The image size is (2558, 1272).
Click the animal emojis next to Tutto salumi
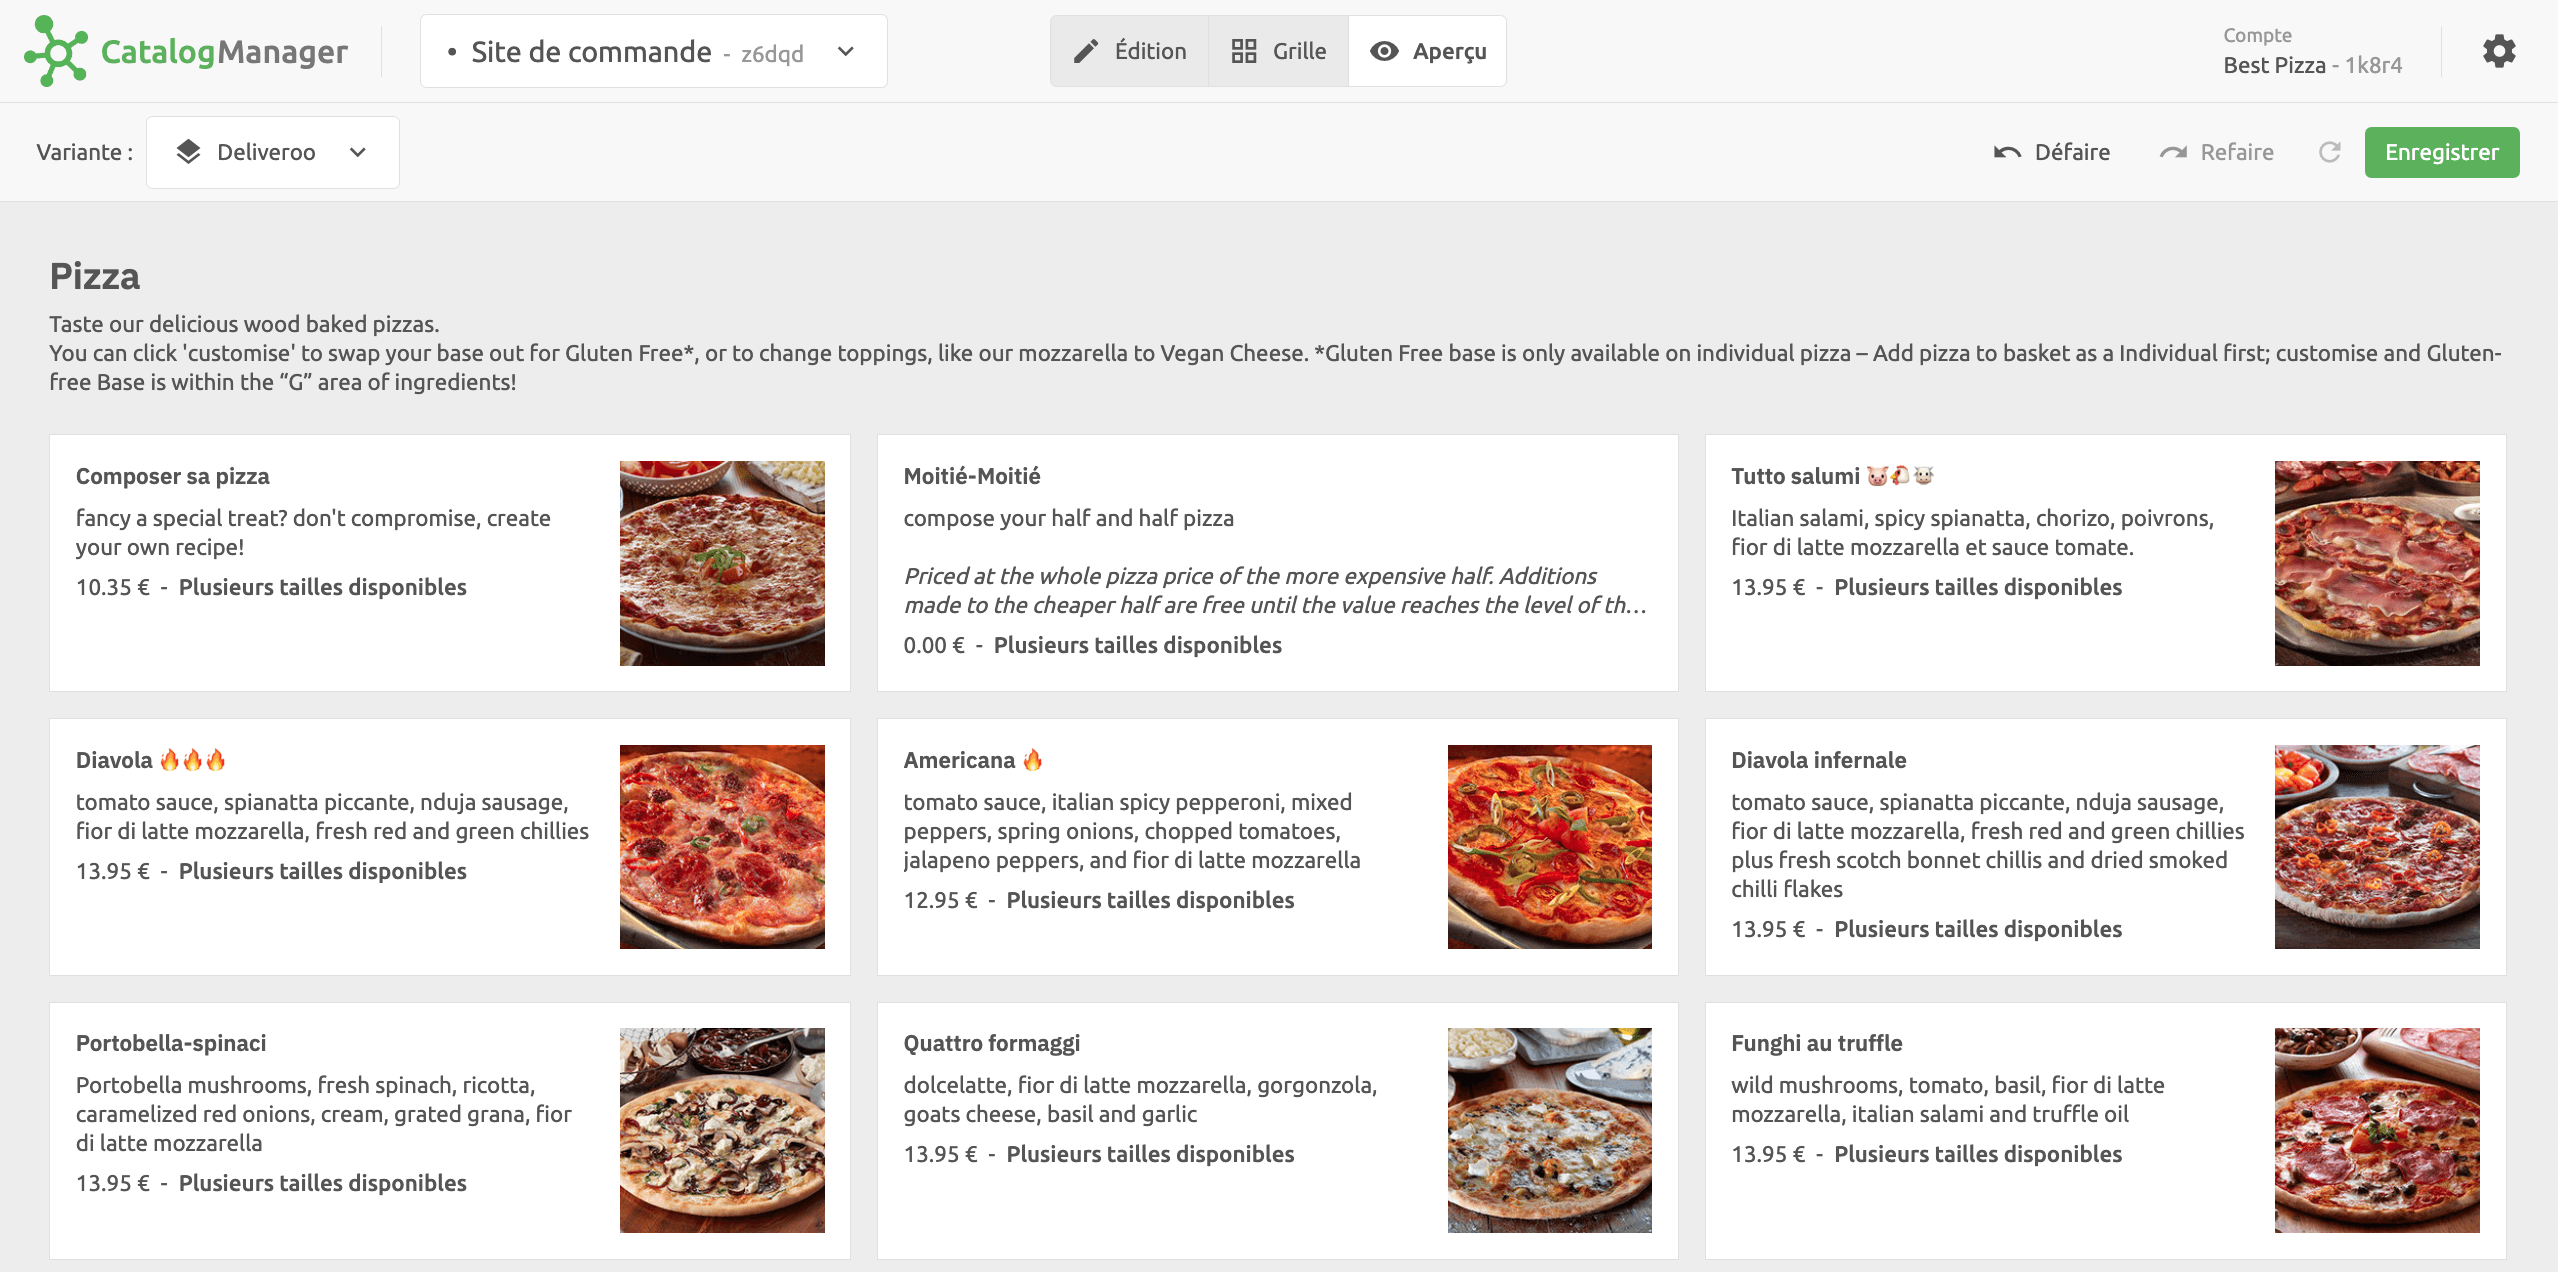tap(1901, 476)
